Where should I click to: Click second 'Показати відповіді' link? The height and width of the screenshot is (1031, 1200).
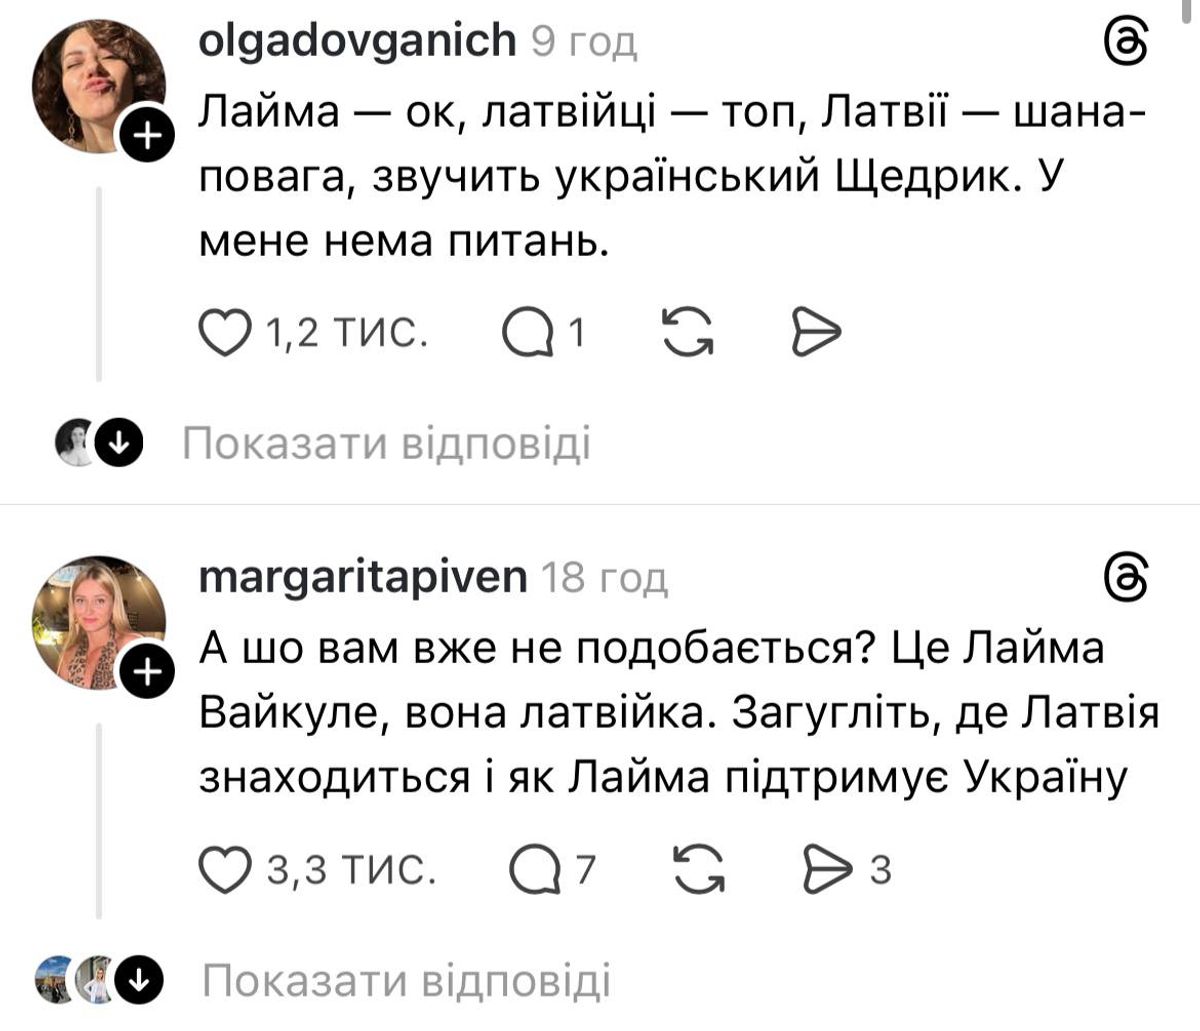(x=406, y=981)
